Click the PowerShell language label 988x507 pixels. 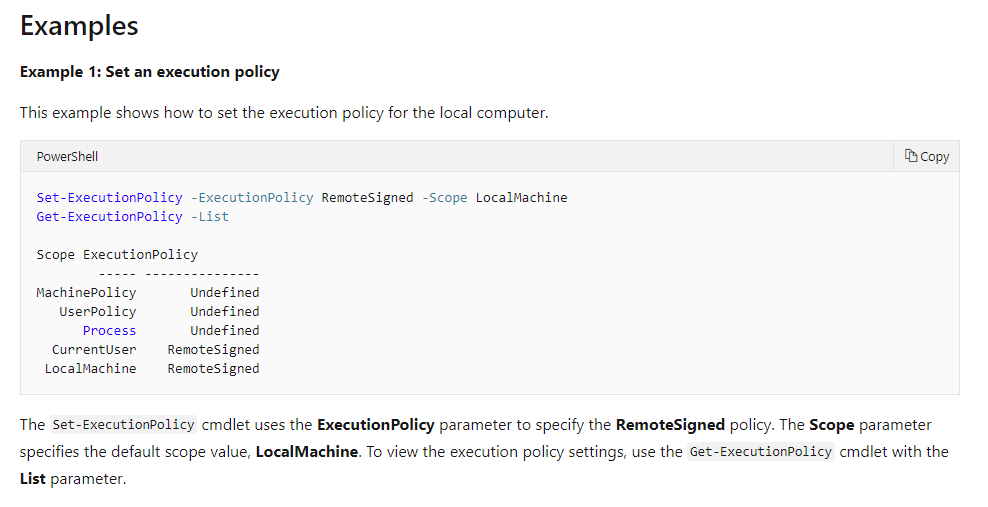point(67,157)
